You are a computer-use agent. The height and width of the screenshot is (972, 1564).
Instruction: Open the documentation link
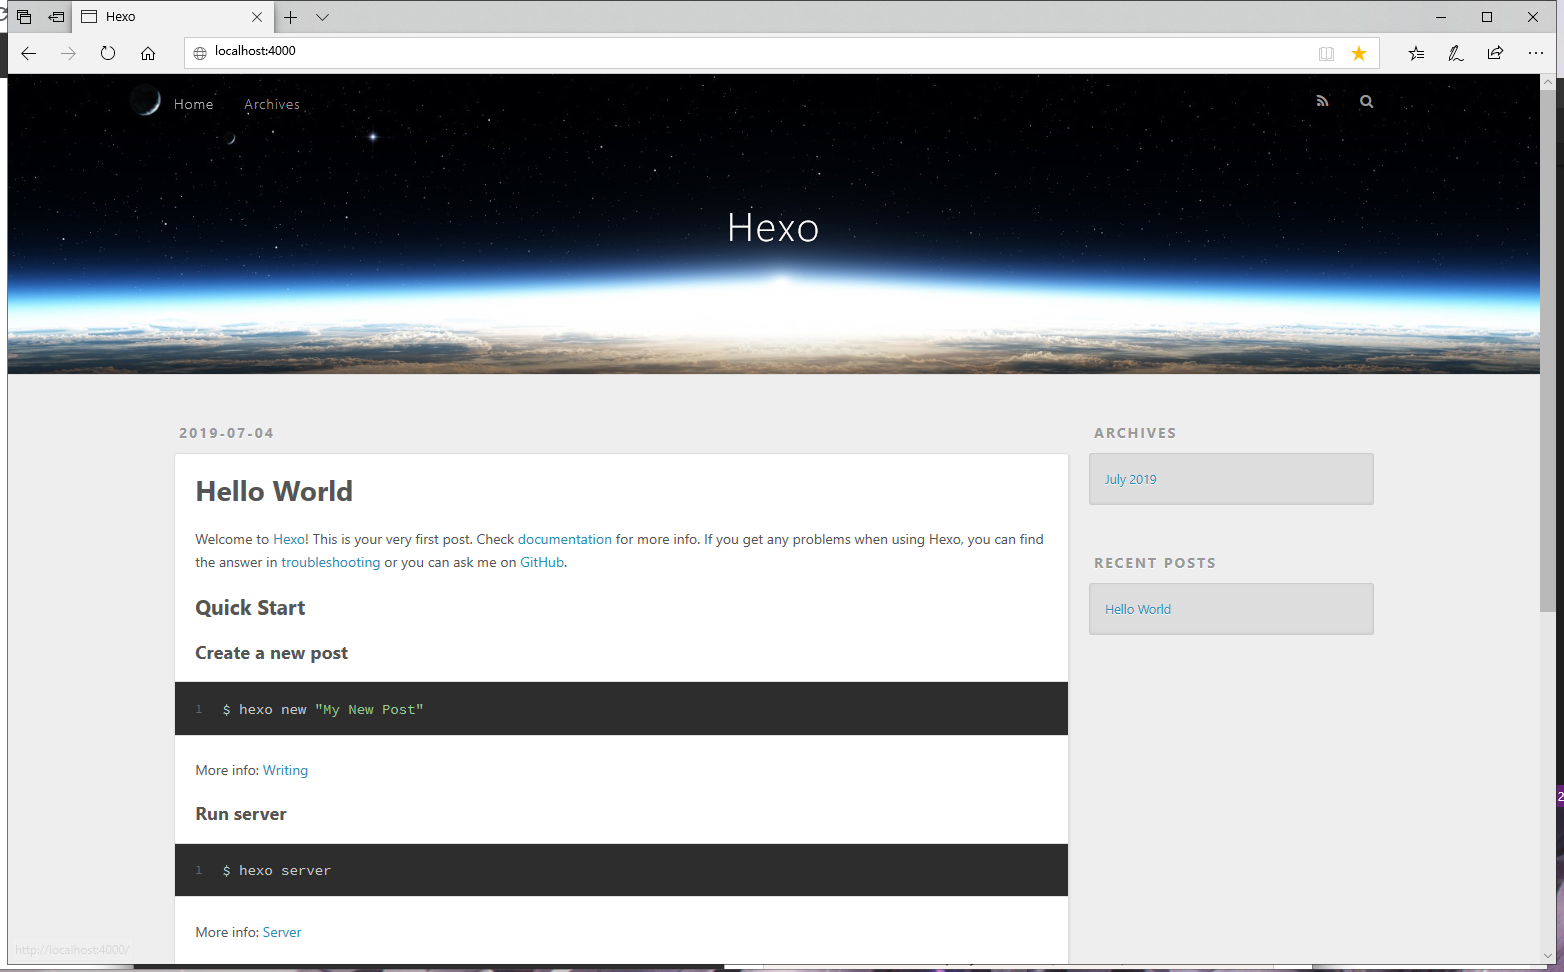tap(565, 539)
